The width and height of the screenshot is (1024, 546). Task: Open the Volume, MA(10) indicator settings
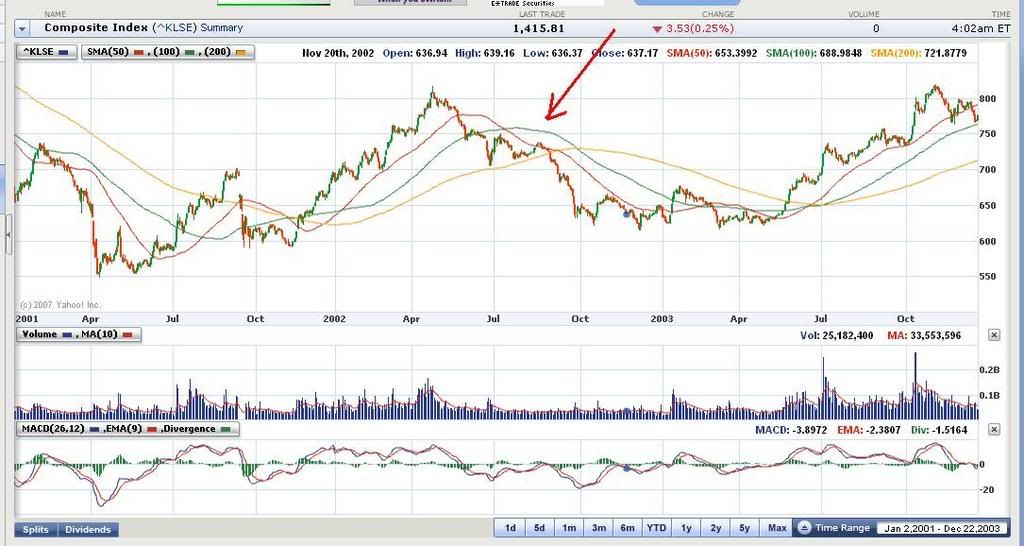(78, 335)
